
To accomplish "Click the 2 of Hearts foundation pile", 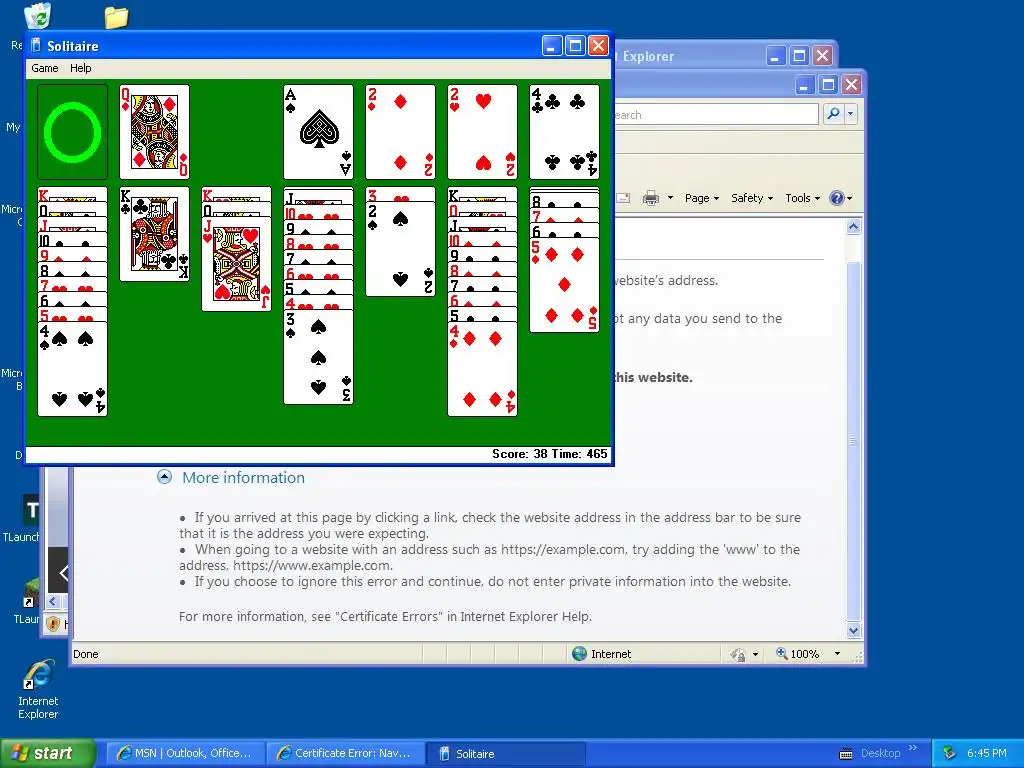I will coord(482,132).
